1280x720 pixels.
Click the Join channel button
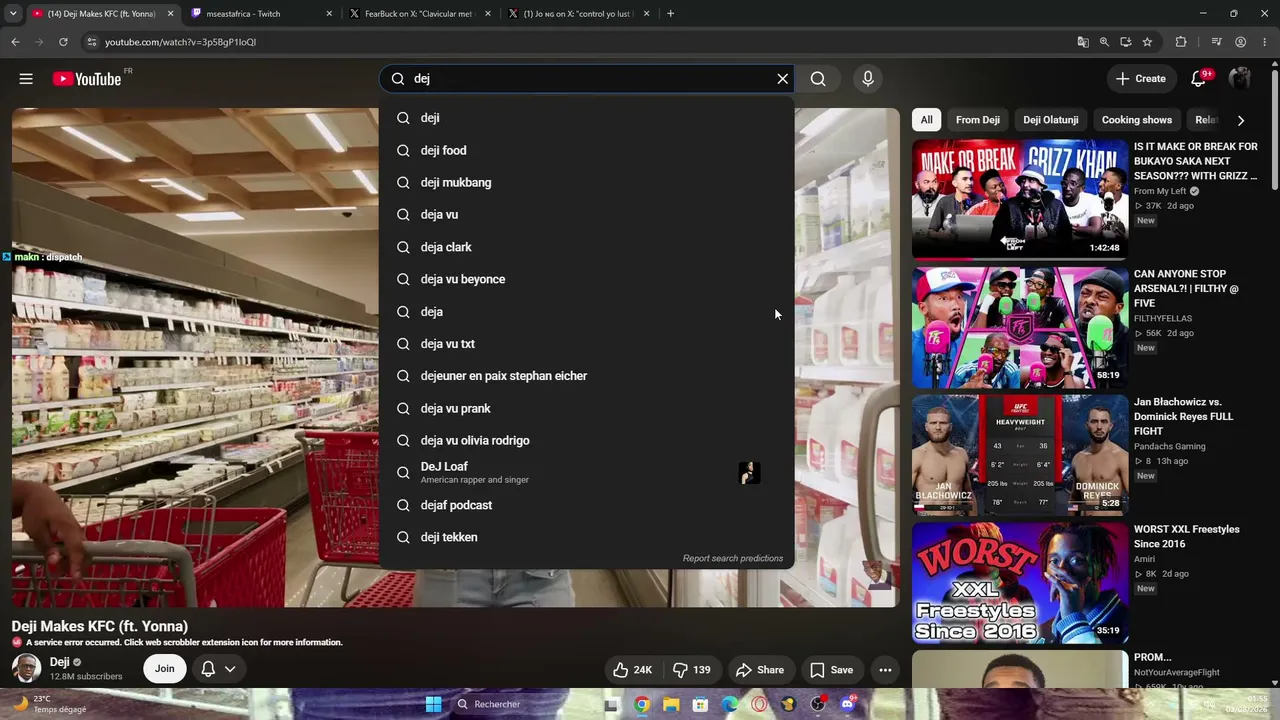[165, 669]
